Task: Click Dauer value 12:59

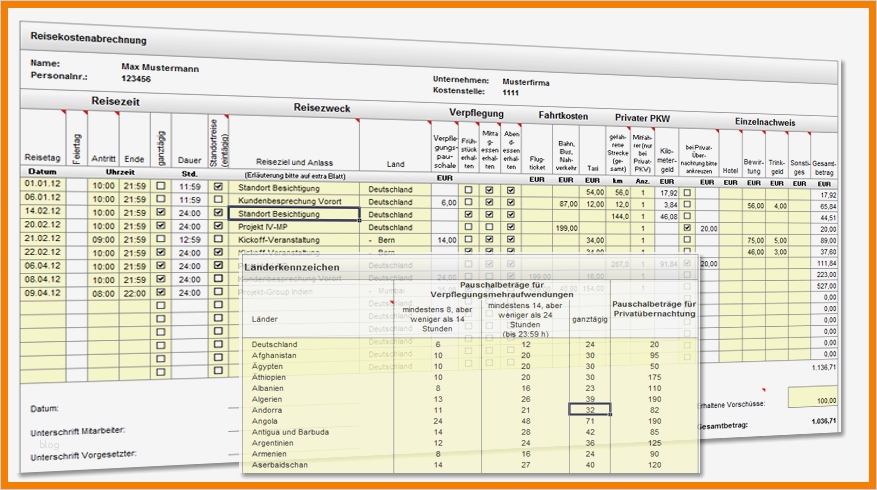Action: click(x=190, y=239)
